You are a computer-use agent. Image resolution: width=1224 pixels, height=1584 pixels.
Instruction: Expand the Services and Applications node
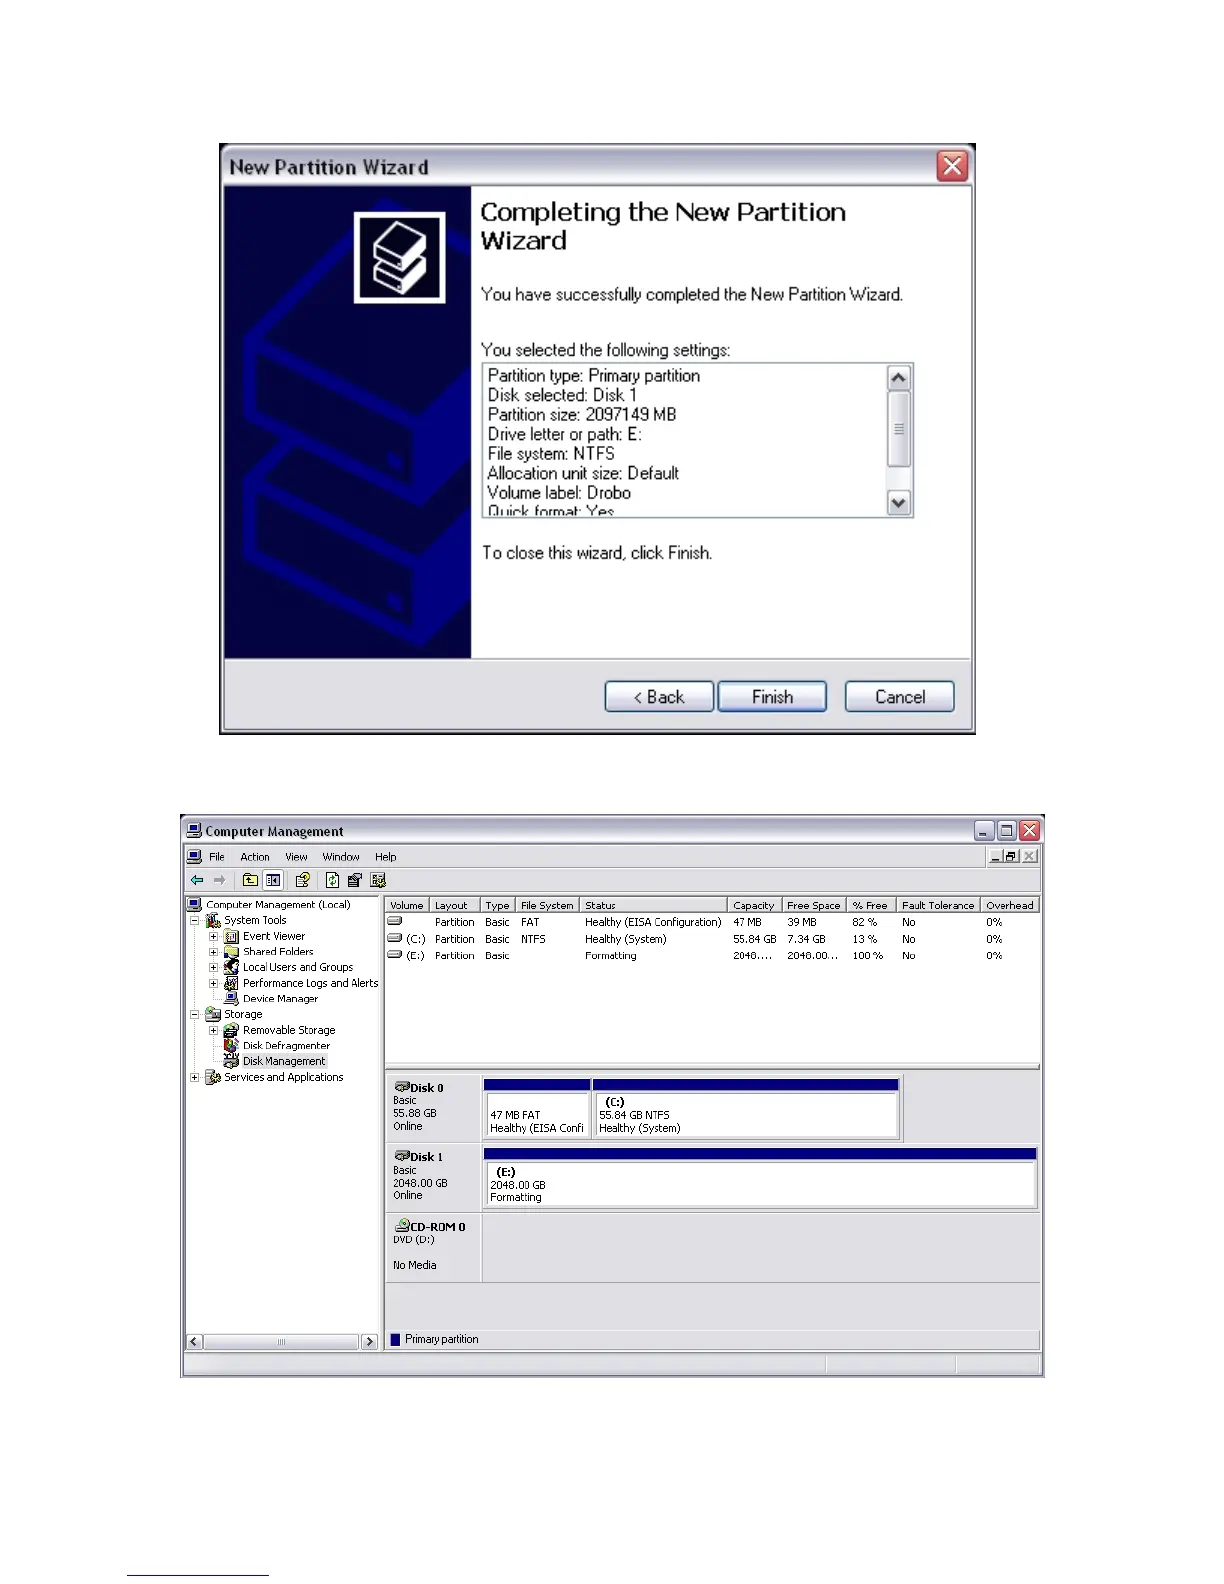[x=195, y=1077]
